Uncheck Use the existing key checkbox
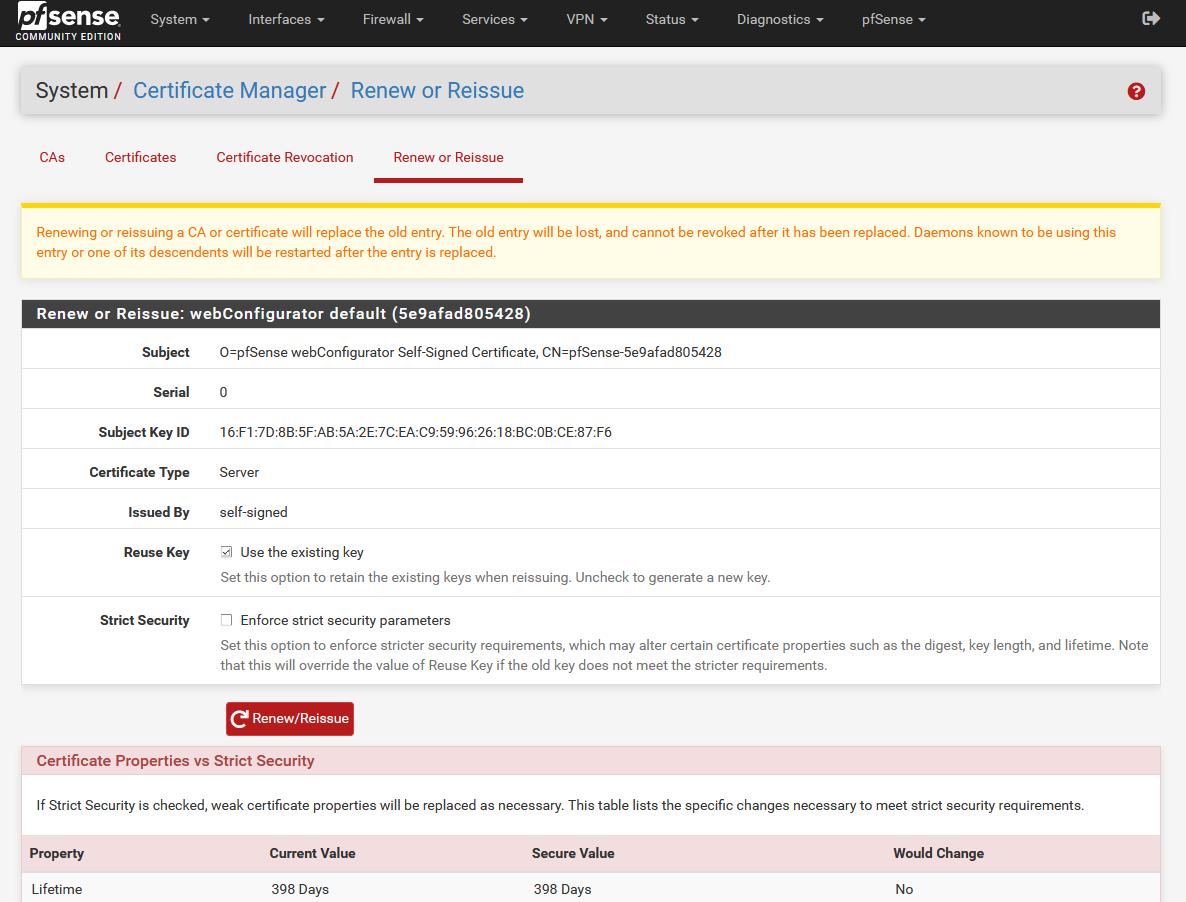 pyautogui.click(x=226, y=552)
